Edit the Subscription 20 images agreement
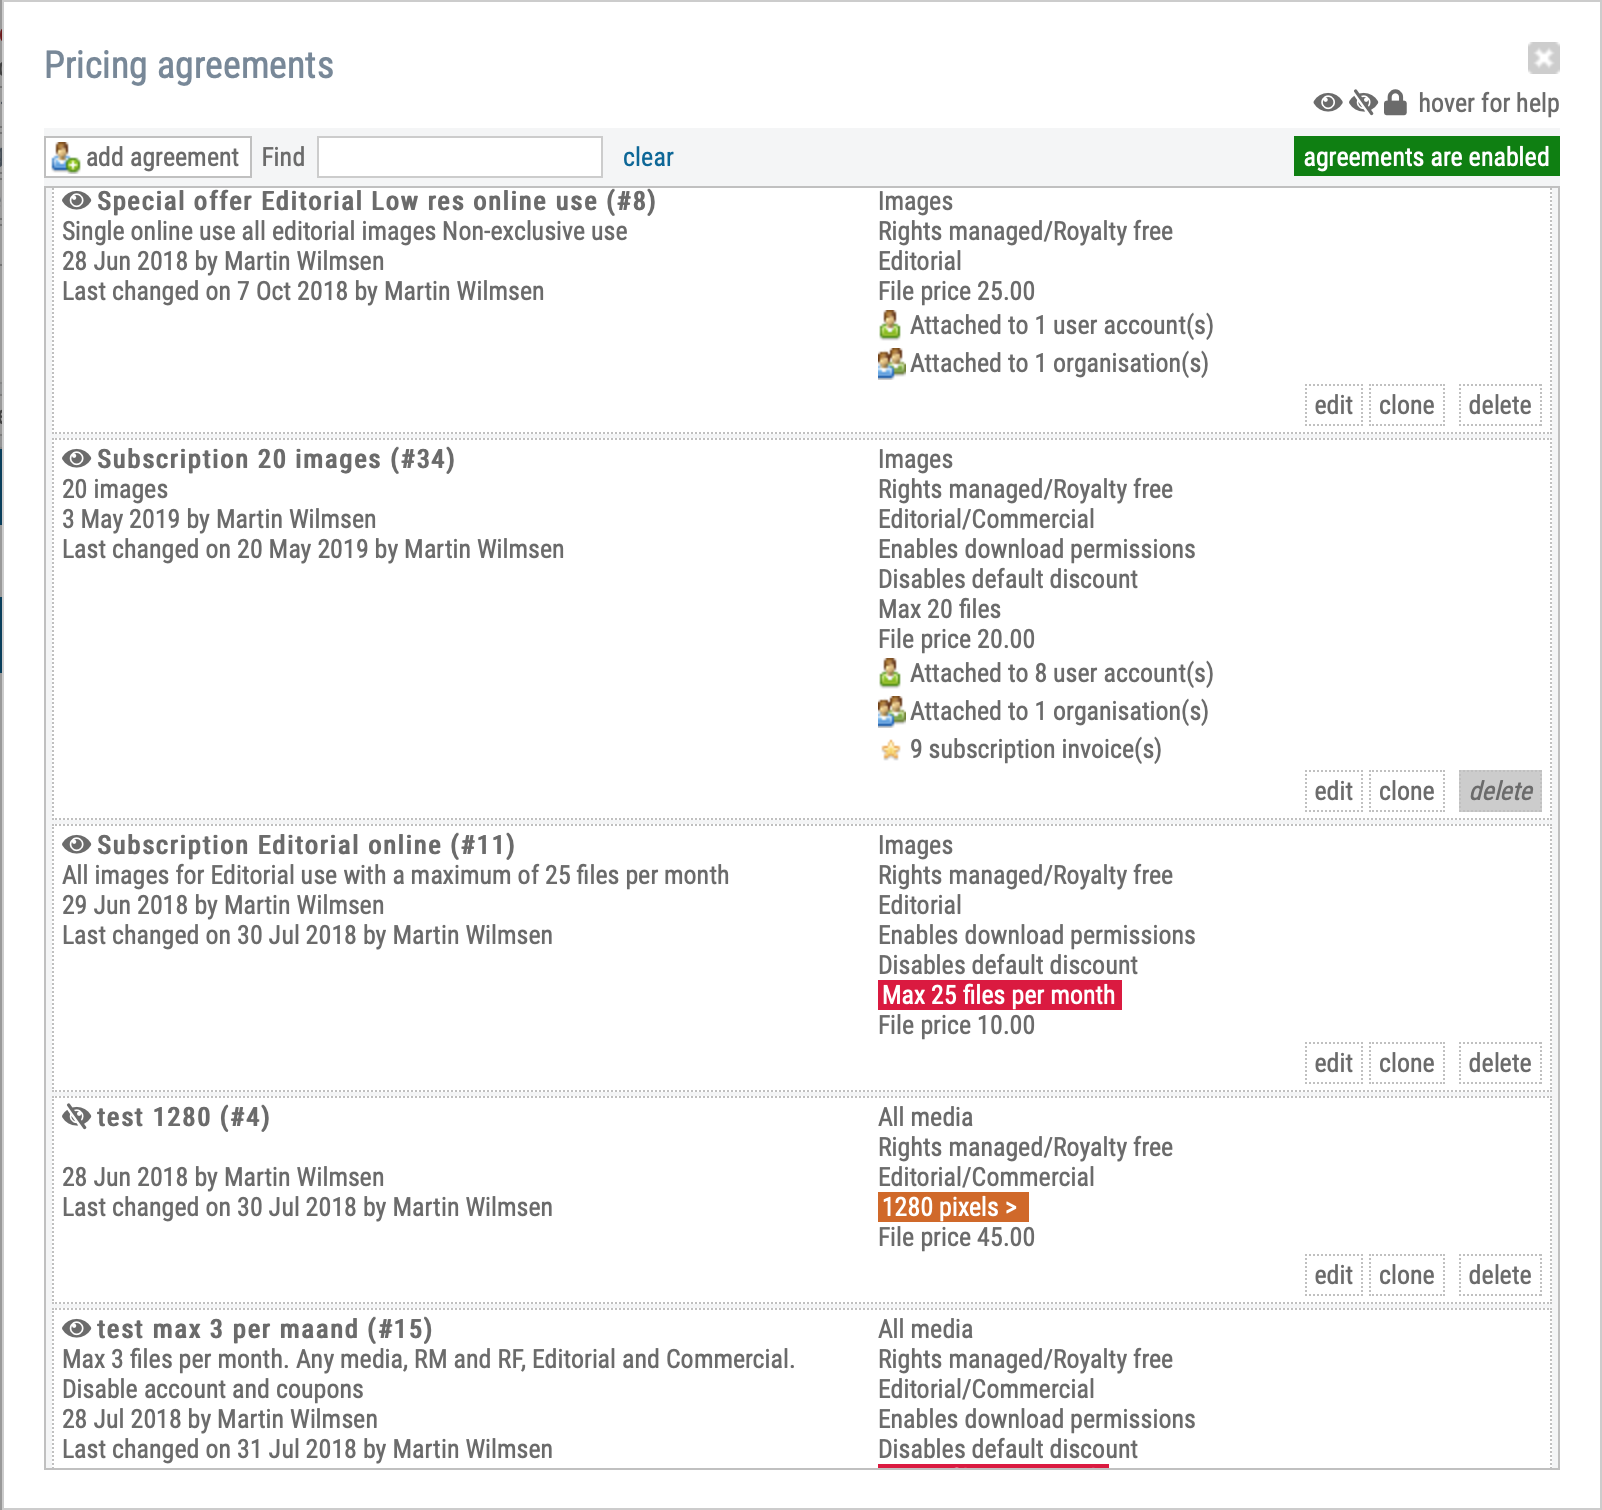This screenshot has height=1510, width=1602. pos(1333,791)
